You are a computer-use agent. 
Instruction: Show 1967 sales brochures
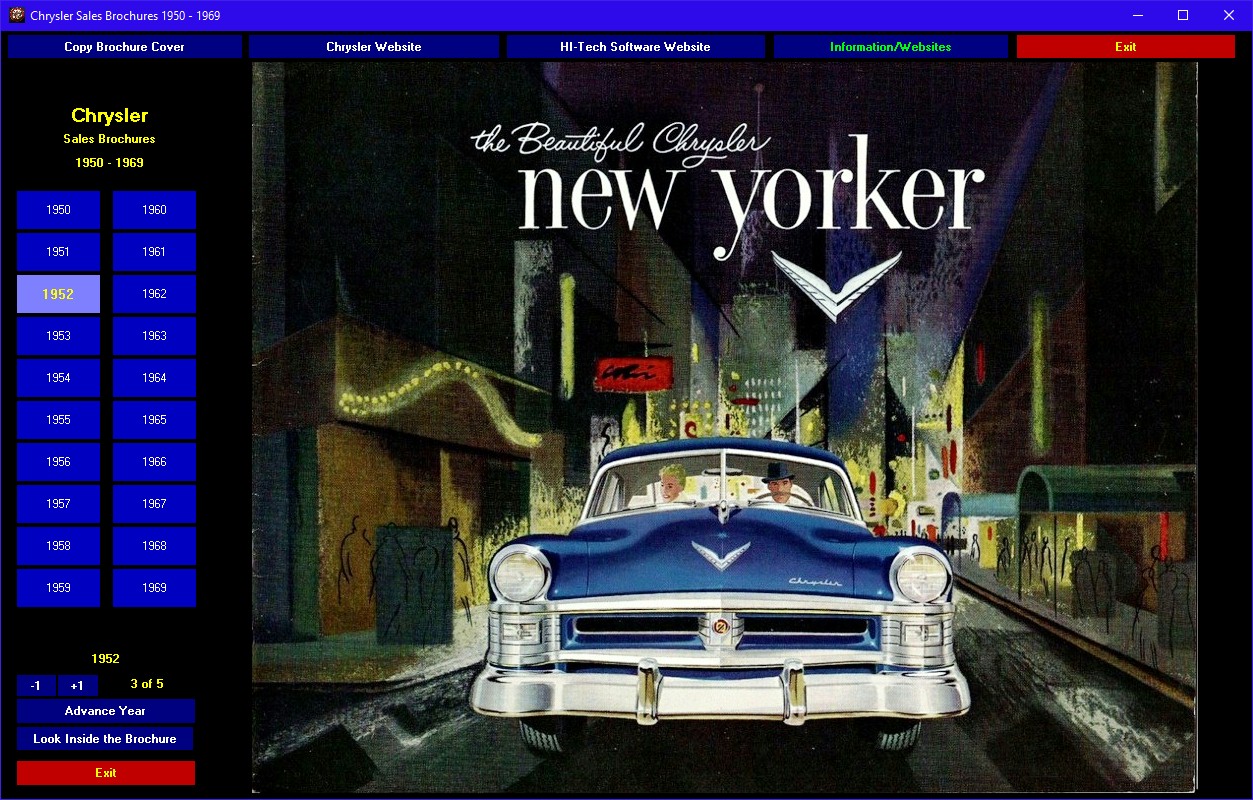pyautogui.click(x=154, y=504)
